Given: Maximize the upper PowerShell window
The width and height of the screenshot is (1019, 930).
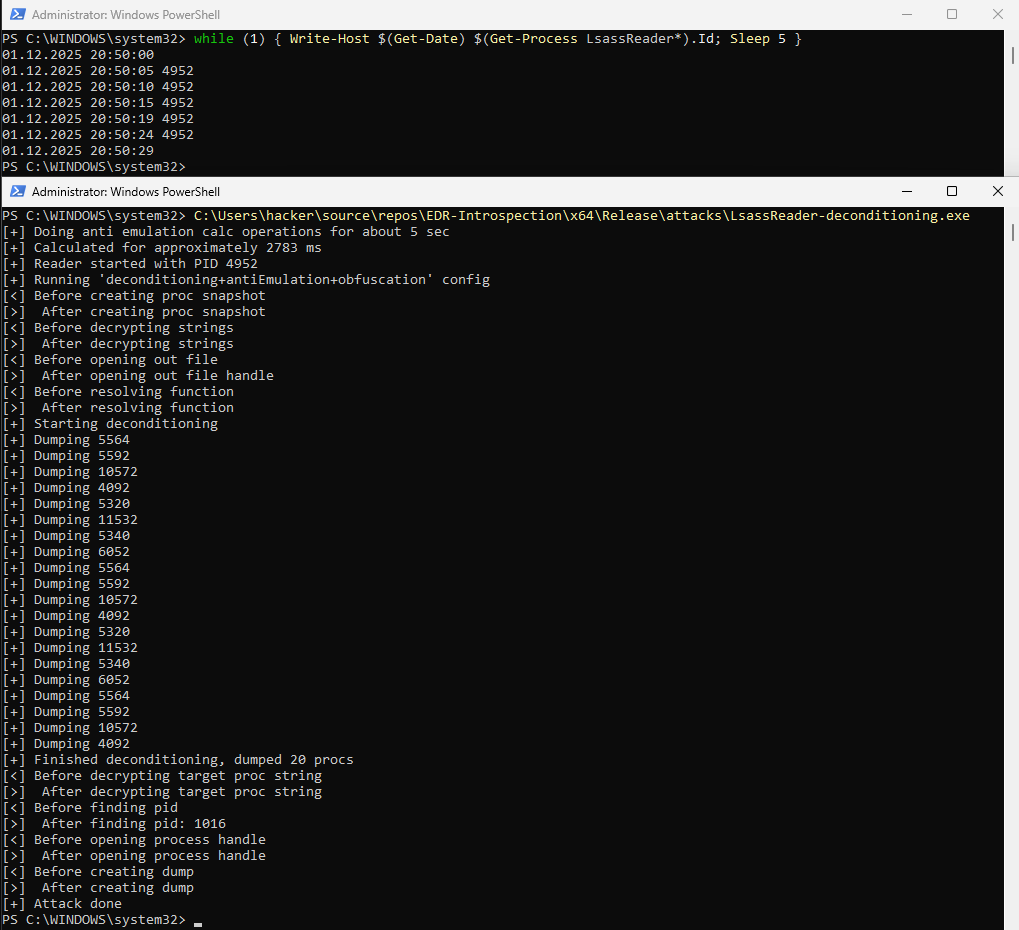Looking at the screenshot, I should [x=952, y=14].
